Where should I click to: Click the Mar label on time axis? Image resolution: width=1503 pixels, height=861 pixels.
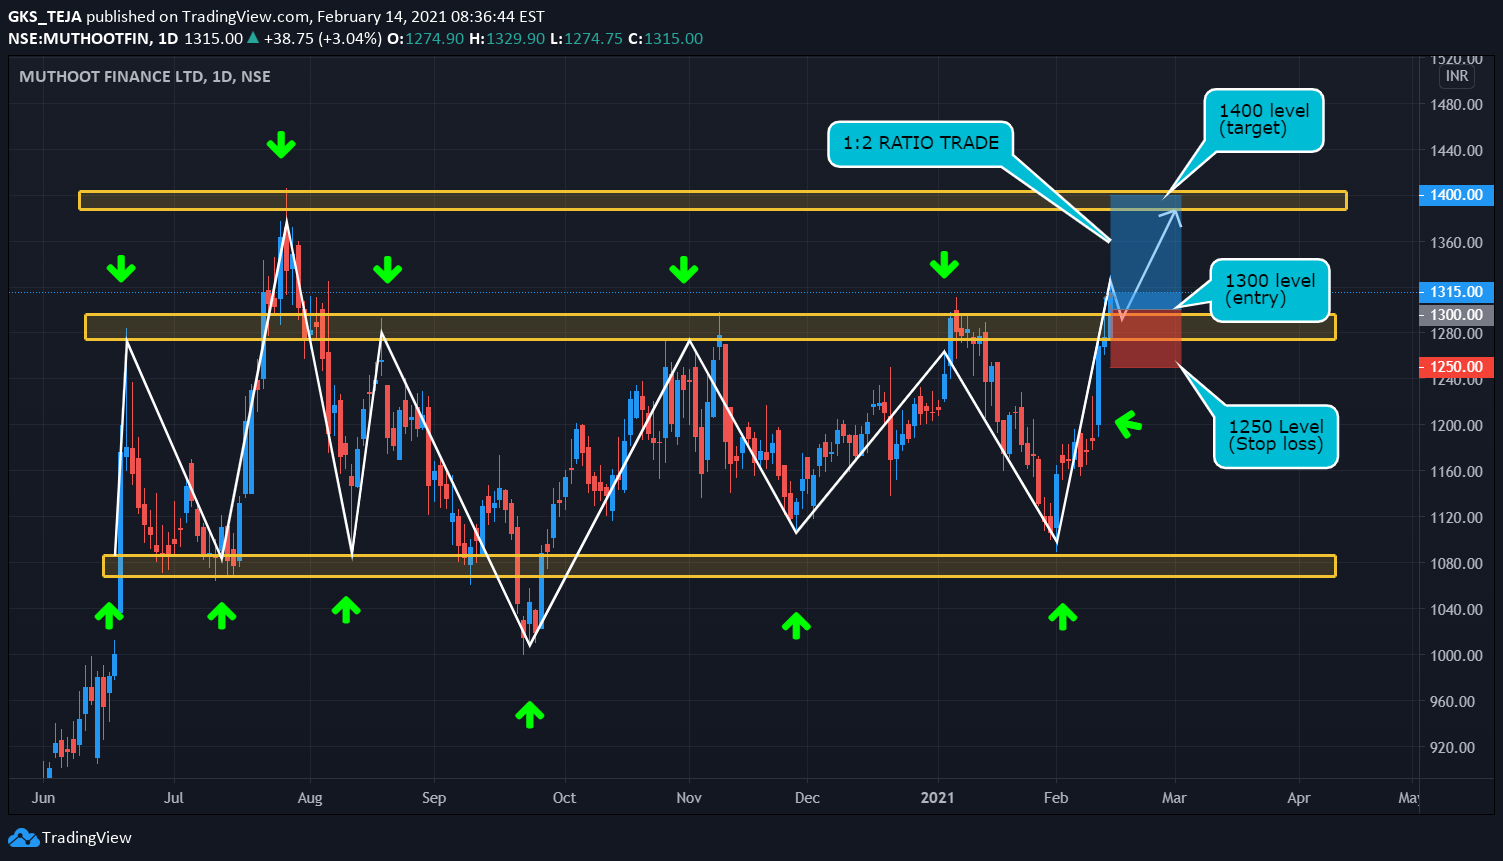pos(1174,798)
